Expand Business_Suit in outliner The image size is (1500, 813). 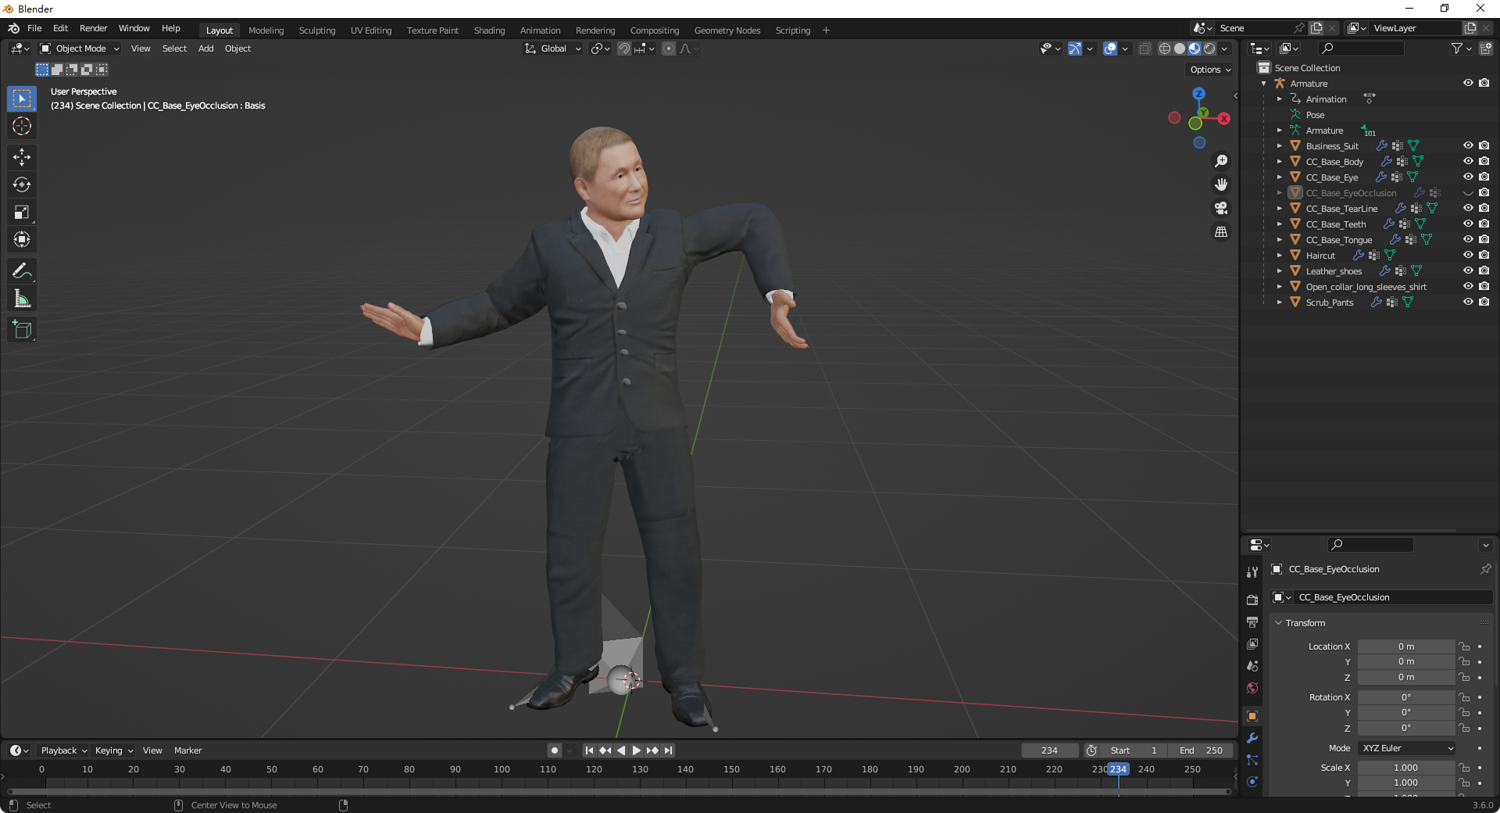(x=1279, y=146)
